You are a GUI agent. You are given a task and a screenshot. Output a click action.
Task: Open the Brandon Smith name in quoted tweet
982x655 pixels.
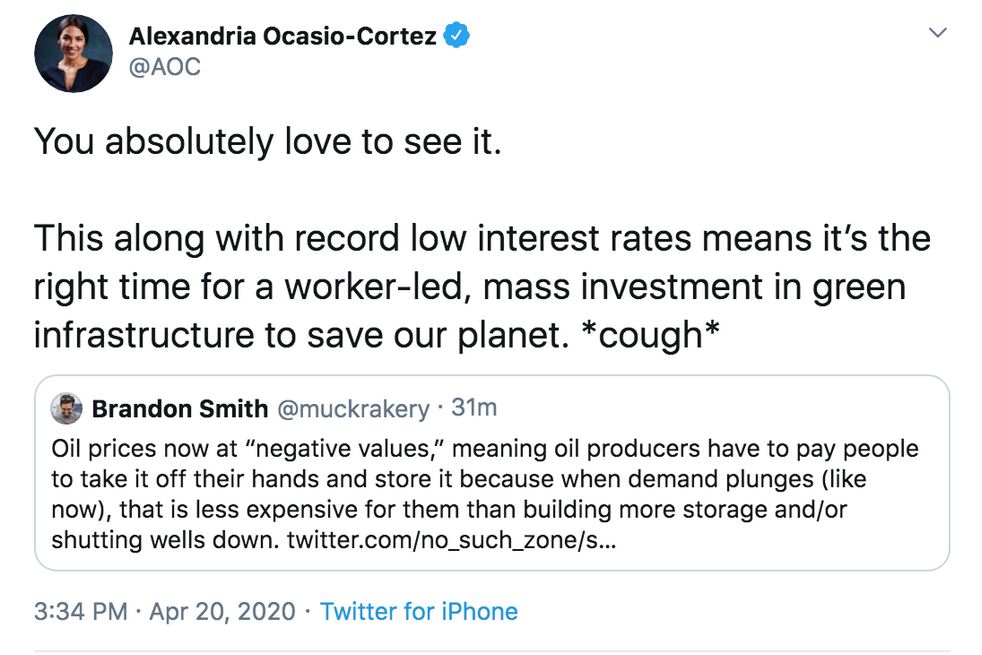[x=180, y=409]
